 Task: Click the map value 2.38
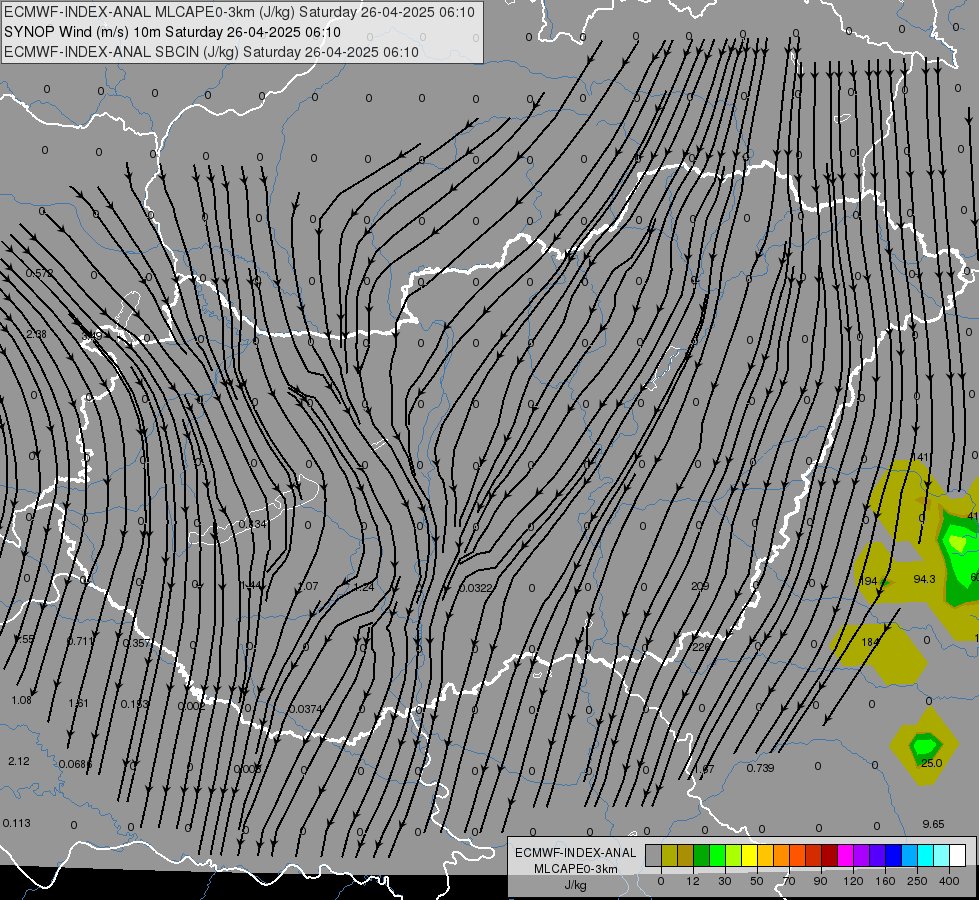[36, 334]
